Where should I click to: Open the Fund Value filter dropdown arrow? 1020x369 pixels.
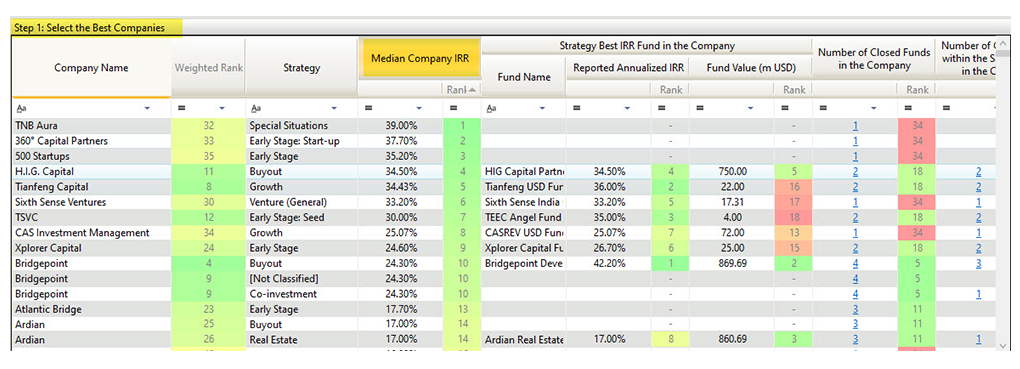[751, 108]
